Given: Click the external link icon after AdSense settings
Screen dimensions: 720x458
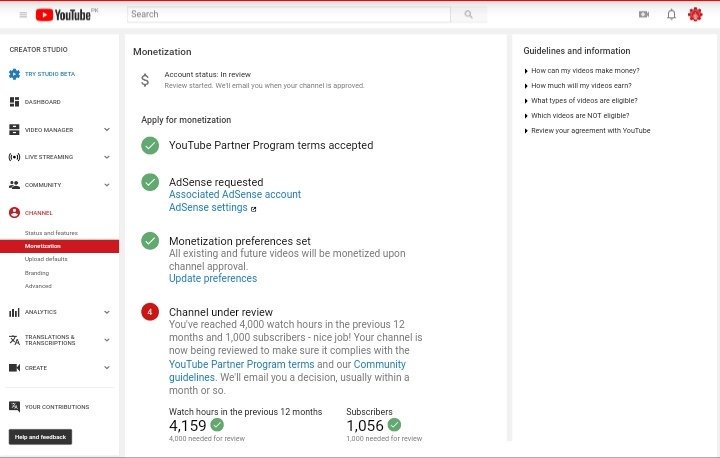Looking at the screenshot, I should point(253,209).
